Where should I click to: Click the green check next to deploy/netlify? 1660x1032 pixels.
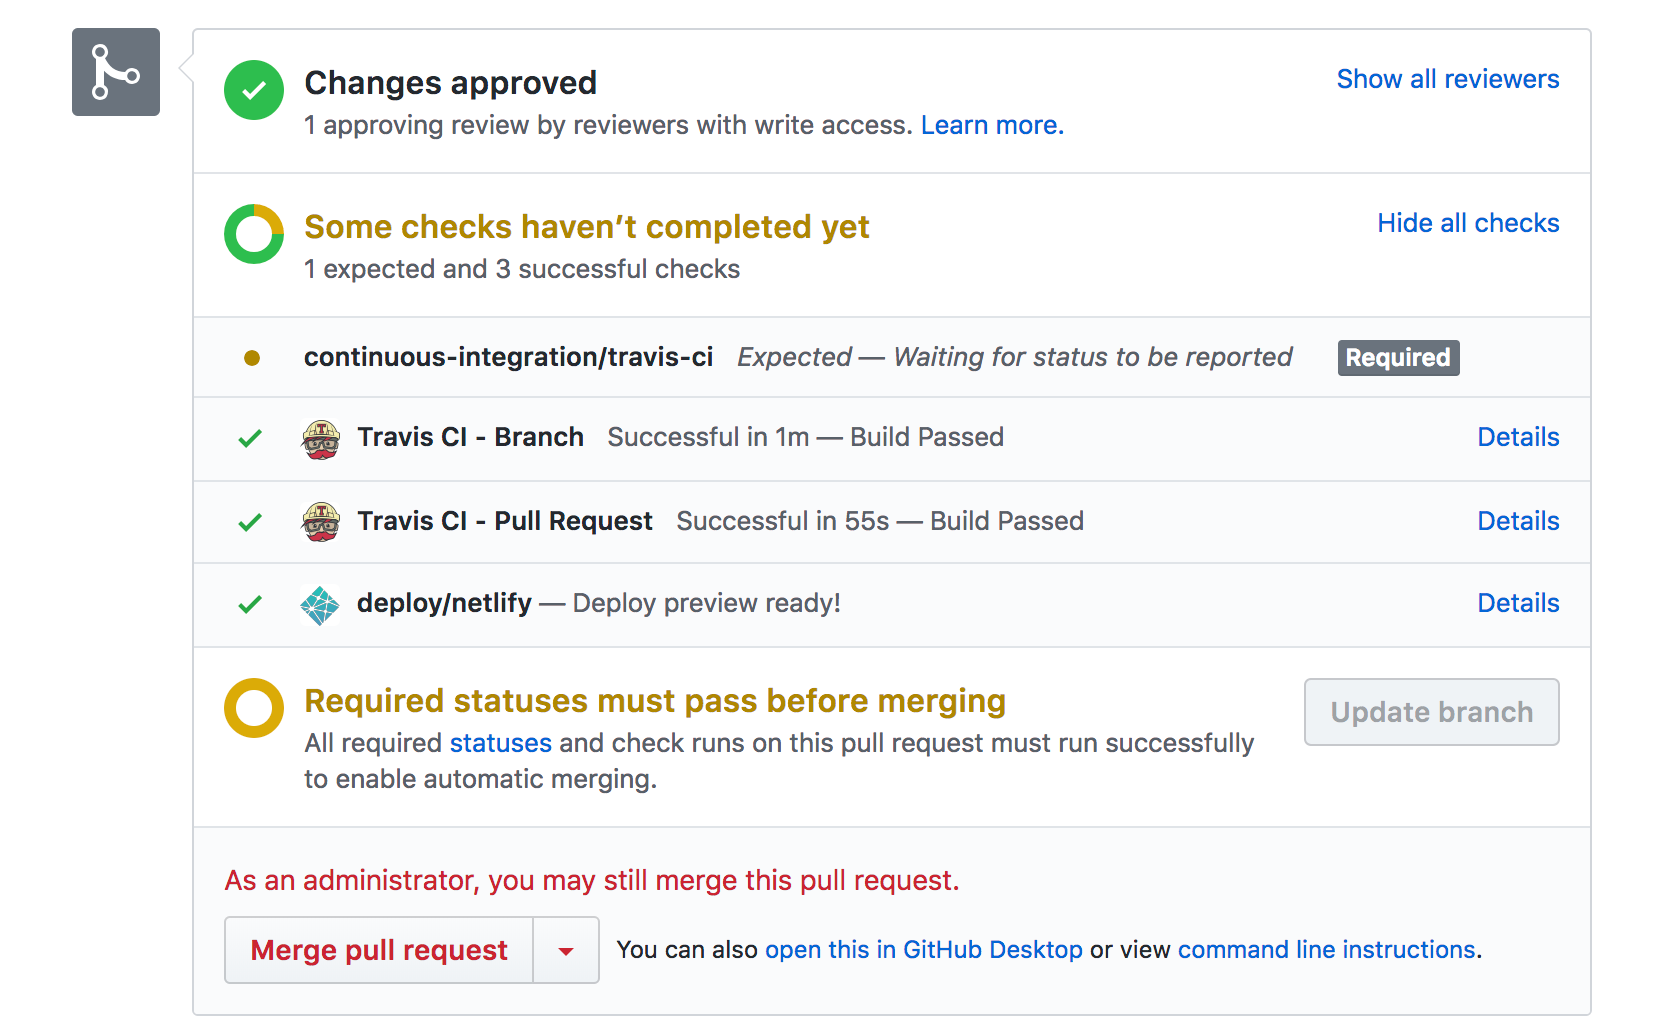tap(250, 604)
